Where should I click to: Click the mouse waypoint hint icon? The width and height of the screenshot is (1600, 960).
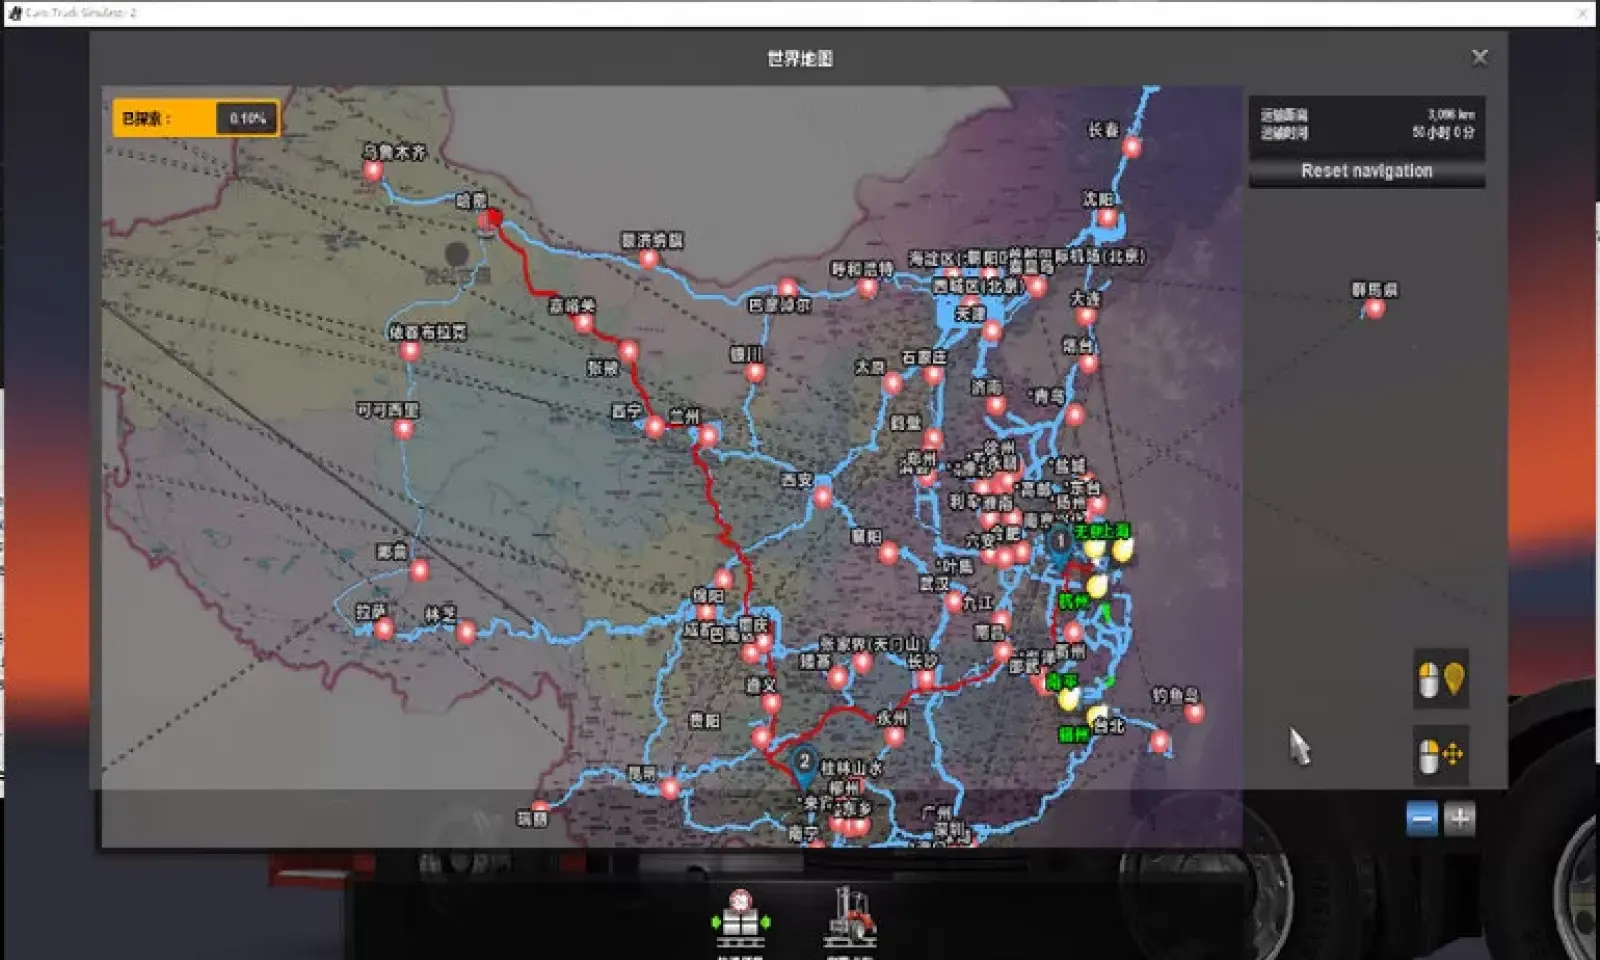[1441, 680]
